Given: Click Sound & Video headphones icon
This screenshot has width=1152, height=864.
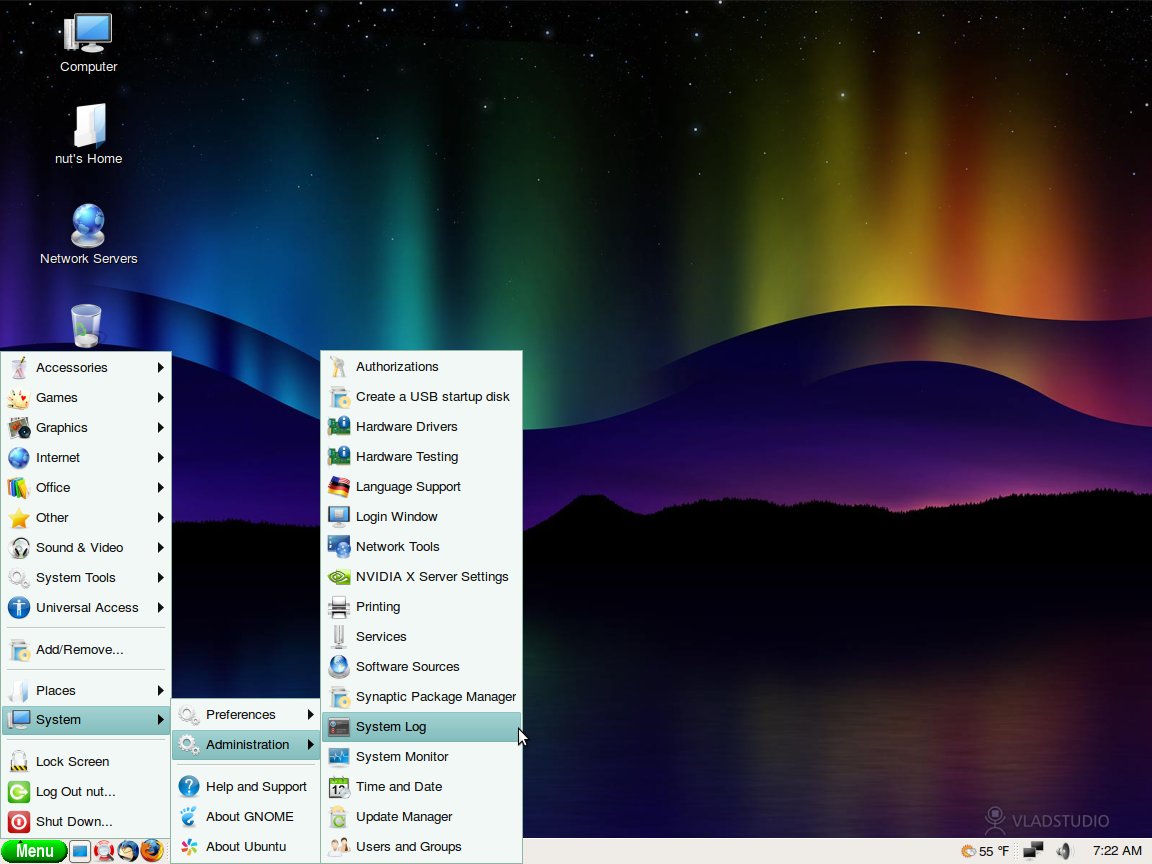Looking at the screenshot, I should click(x=19, y=548).
